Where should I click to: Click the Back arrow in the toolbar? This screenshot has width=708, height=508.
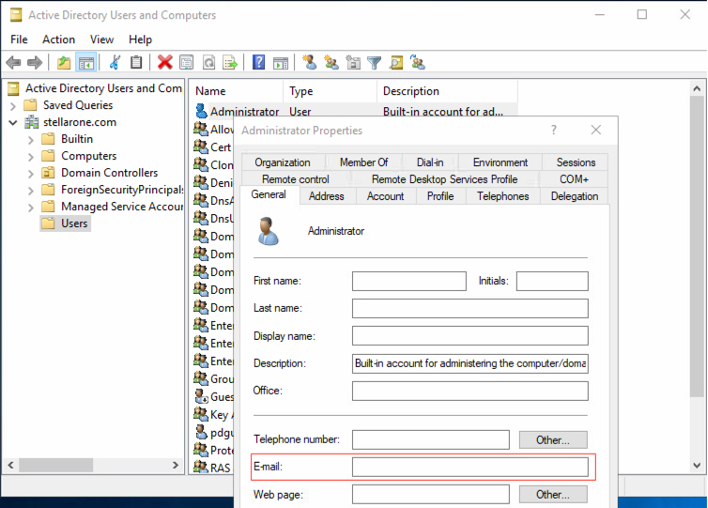[14, 63]
